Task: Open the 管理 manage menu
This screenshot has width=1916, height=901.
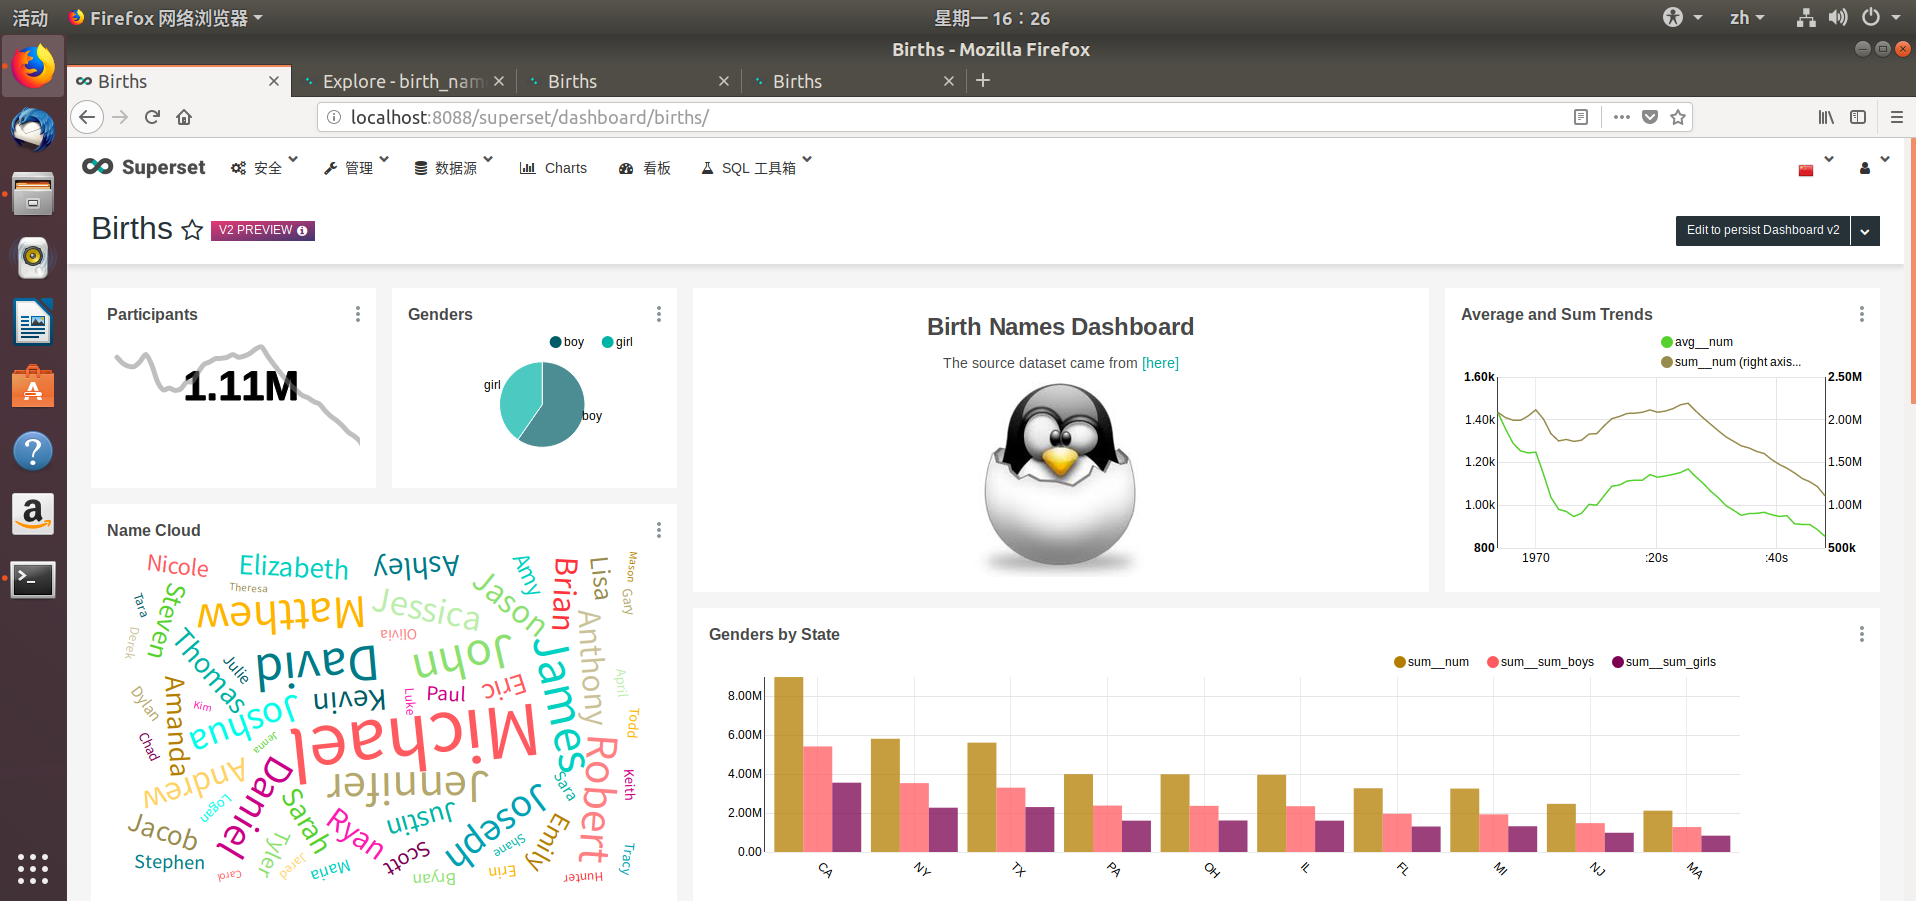Action: coord(356,167)
